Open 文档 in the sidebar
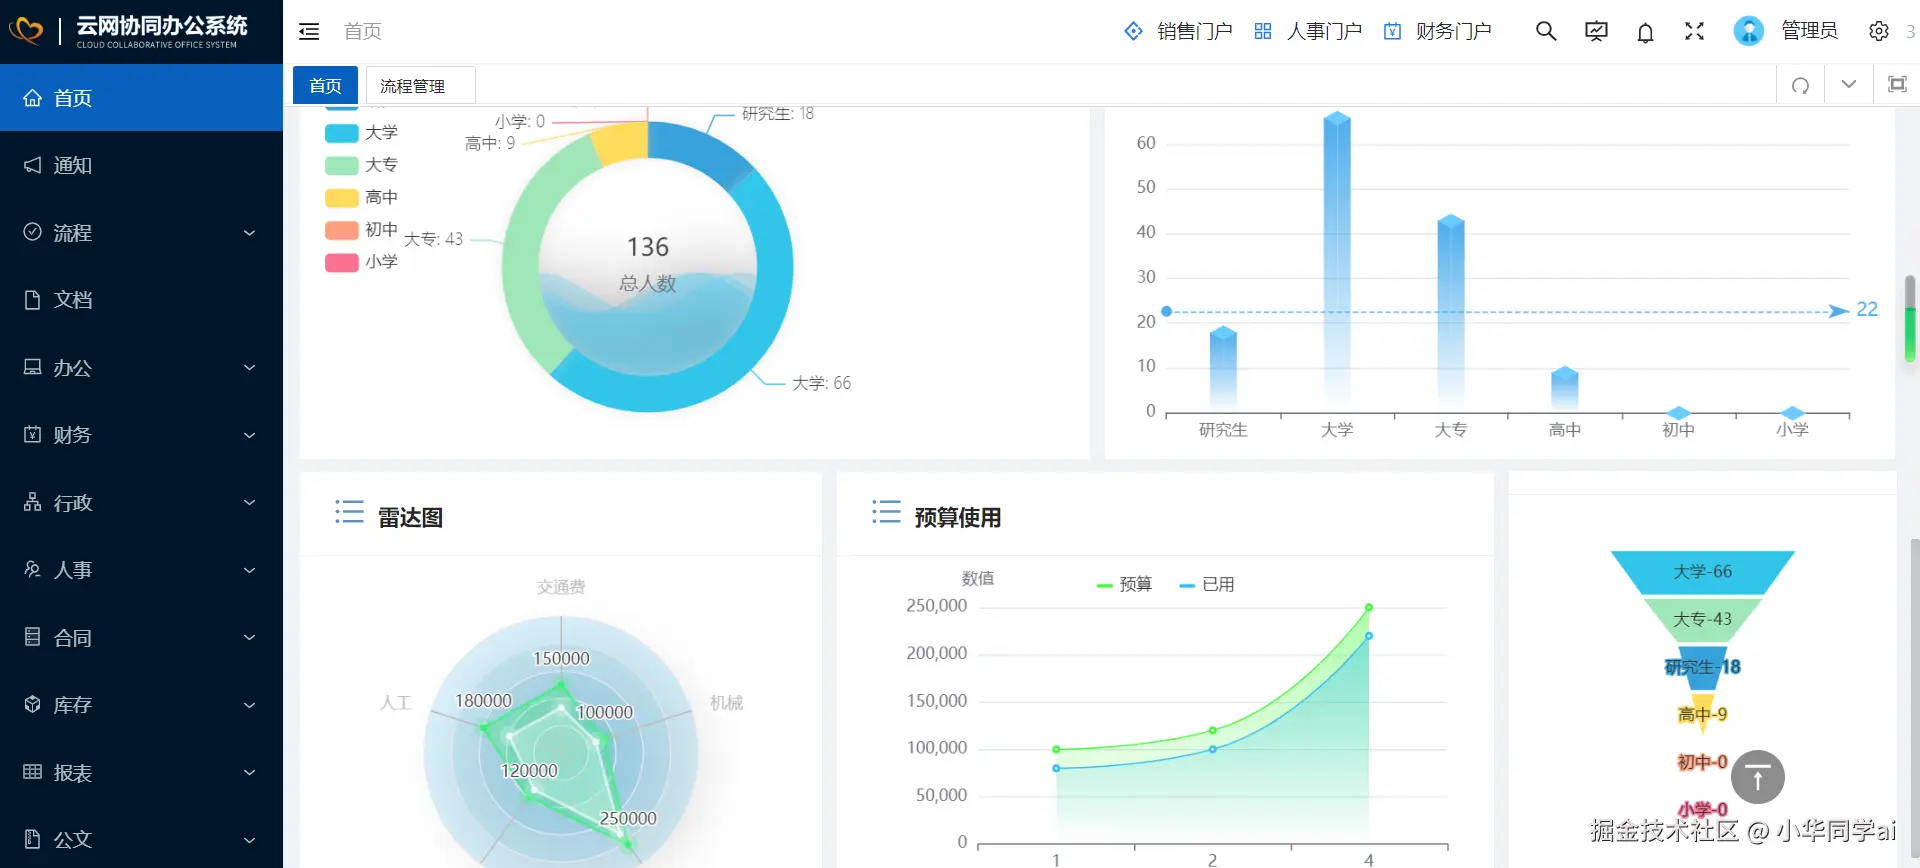Viewport: 1920px width, 868px height. point(141,300)
